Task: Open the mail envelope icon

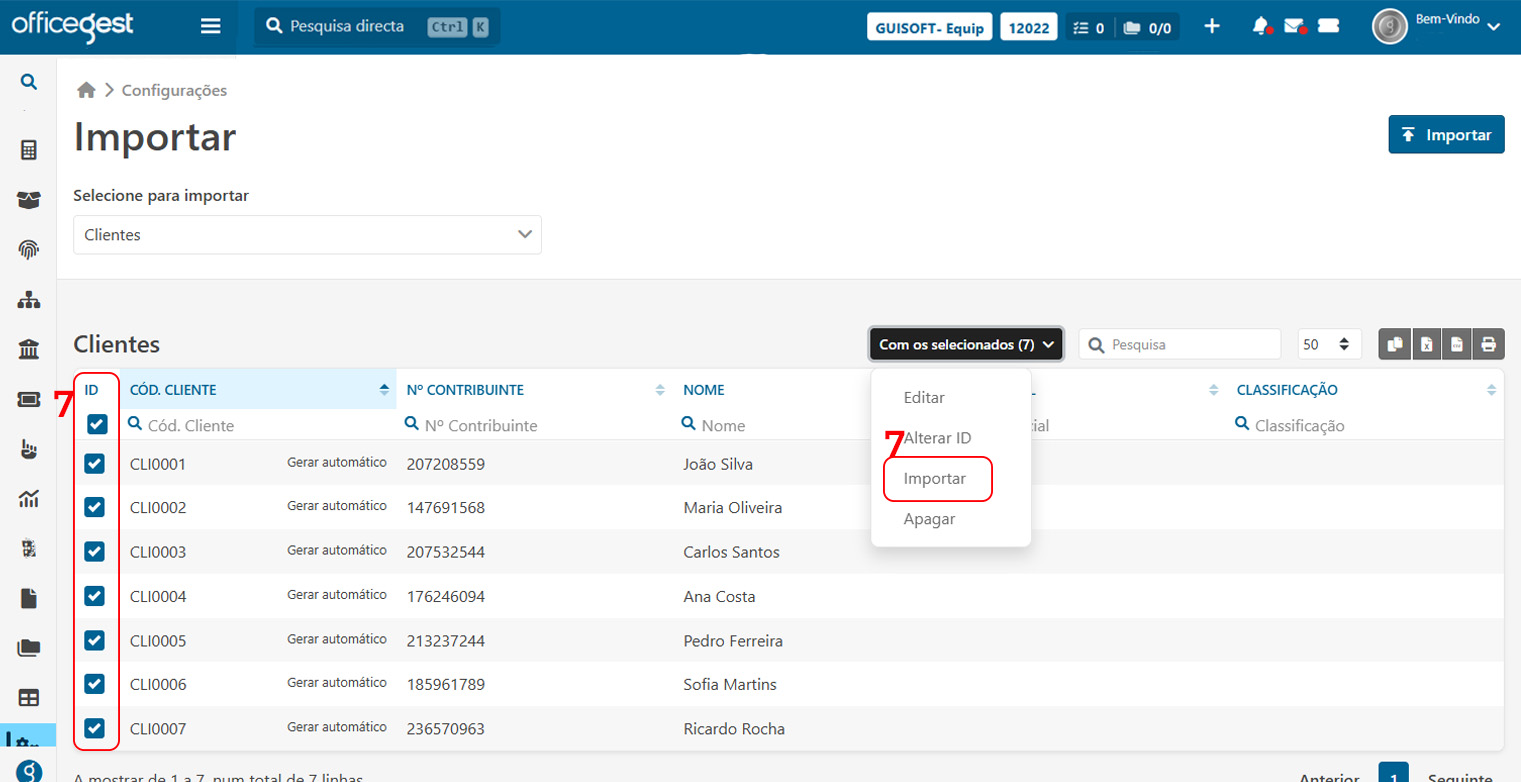Action: [x=1295, y=27]
